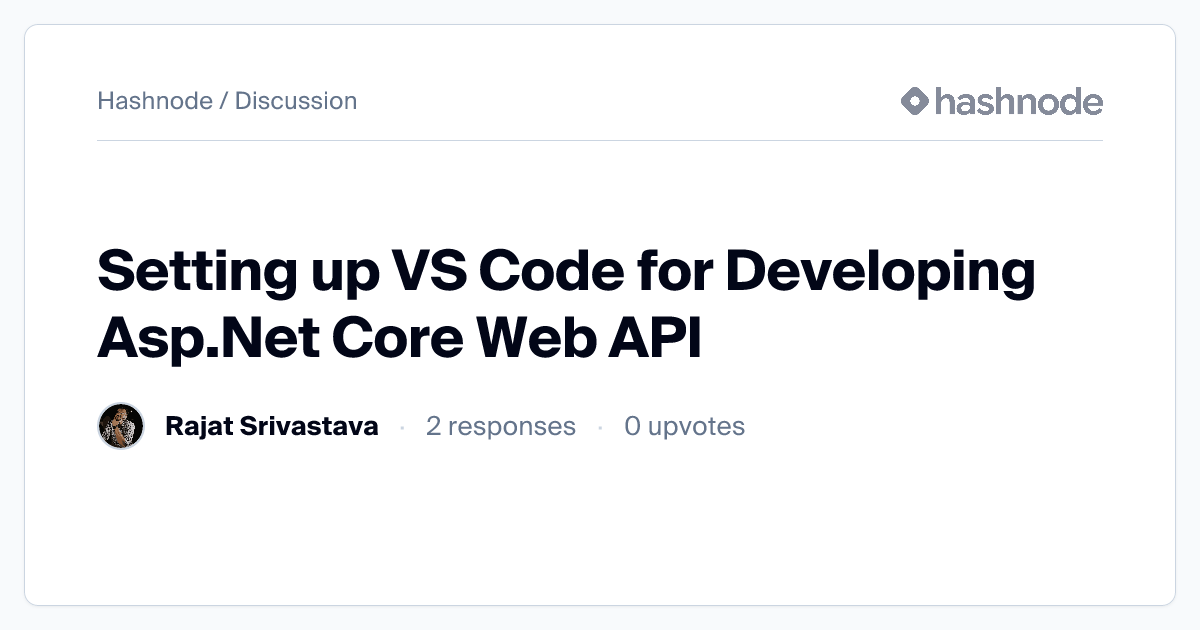Open the Hashnode wordmark logo

(1017, 100)
